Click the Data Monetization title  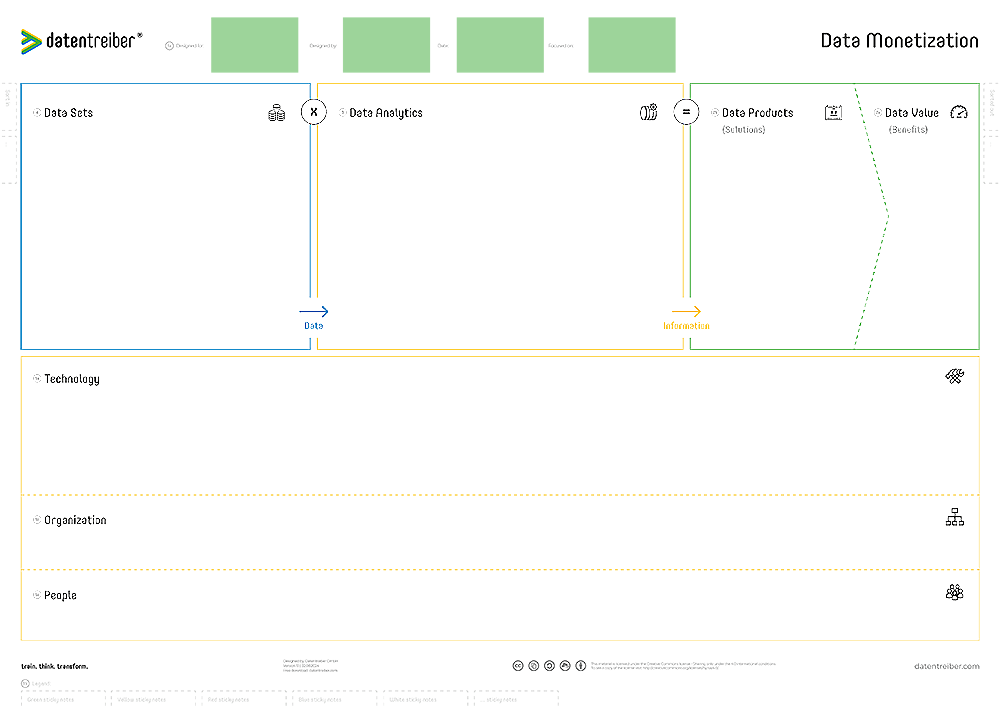pos(899,41)
